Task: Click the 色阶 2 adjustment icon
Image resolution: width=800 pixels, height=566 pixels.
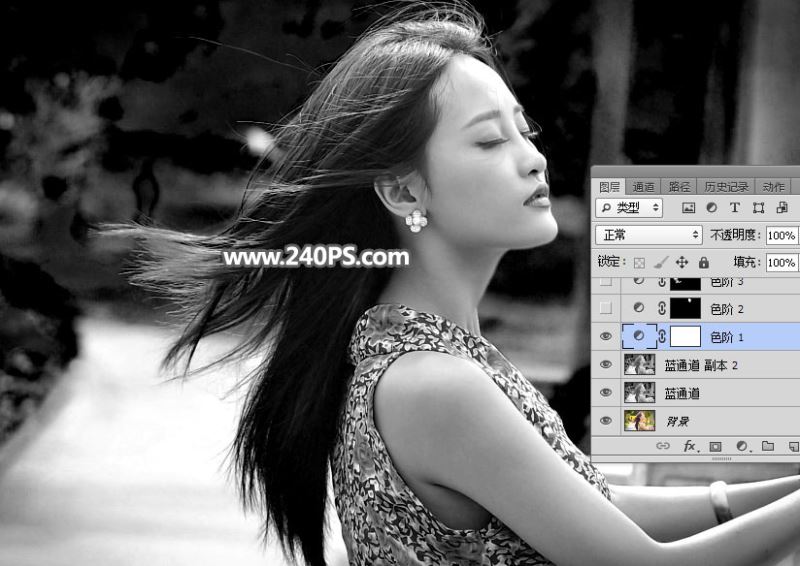Action: 639,308
